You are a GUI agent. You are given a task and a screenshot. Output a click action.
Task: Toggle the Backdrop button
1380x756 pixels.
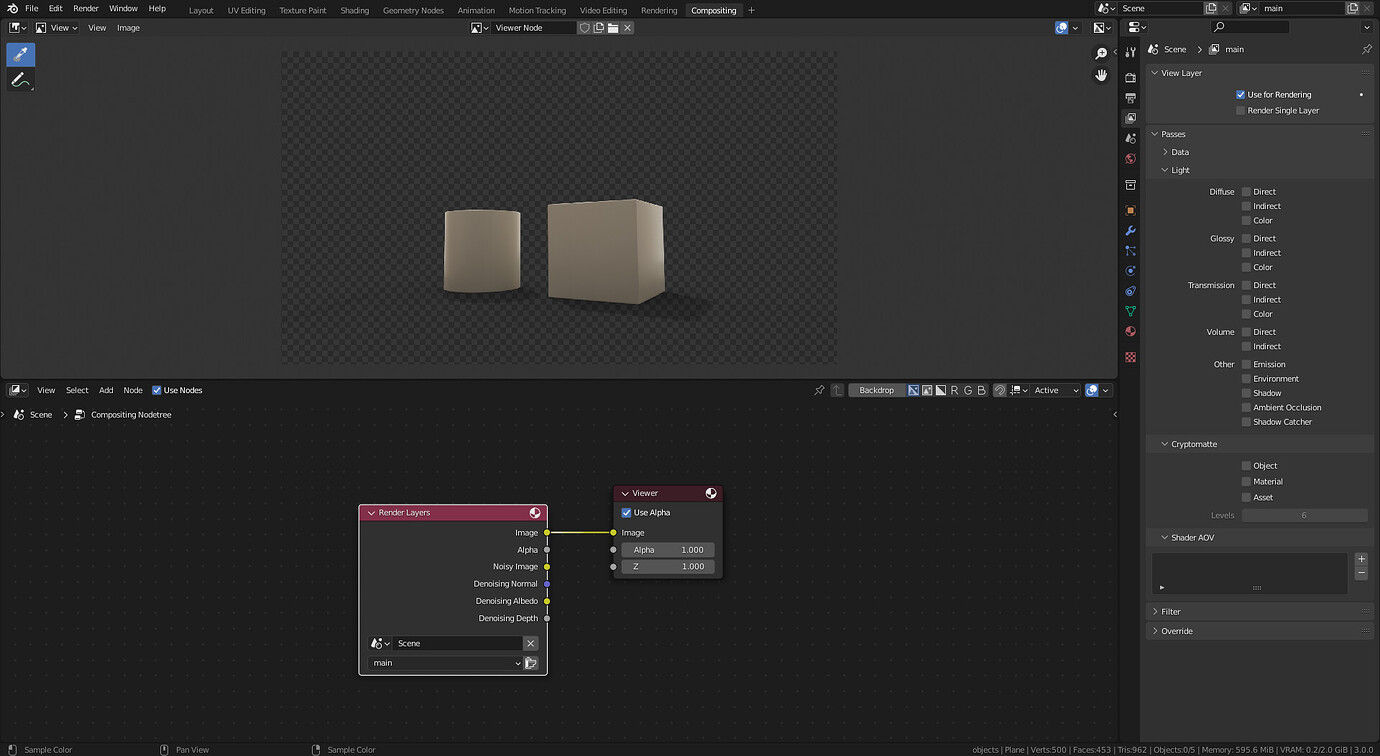point(877,390)
